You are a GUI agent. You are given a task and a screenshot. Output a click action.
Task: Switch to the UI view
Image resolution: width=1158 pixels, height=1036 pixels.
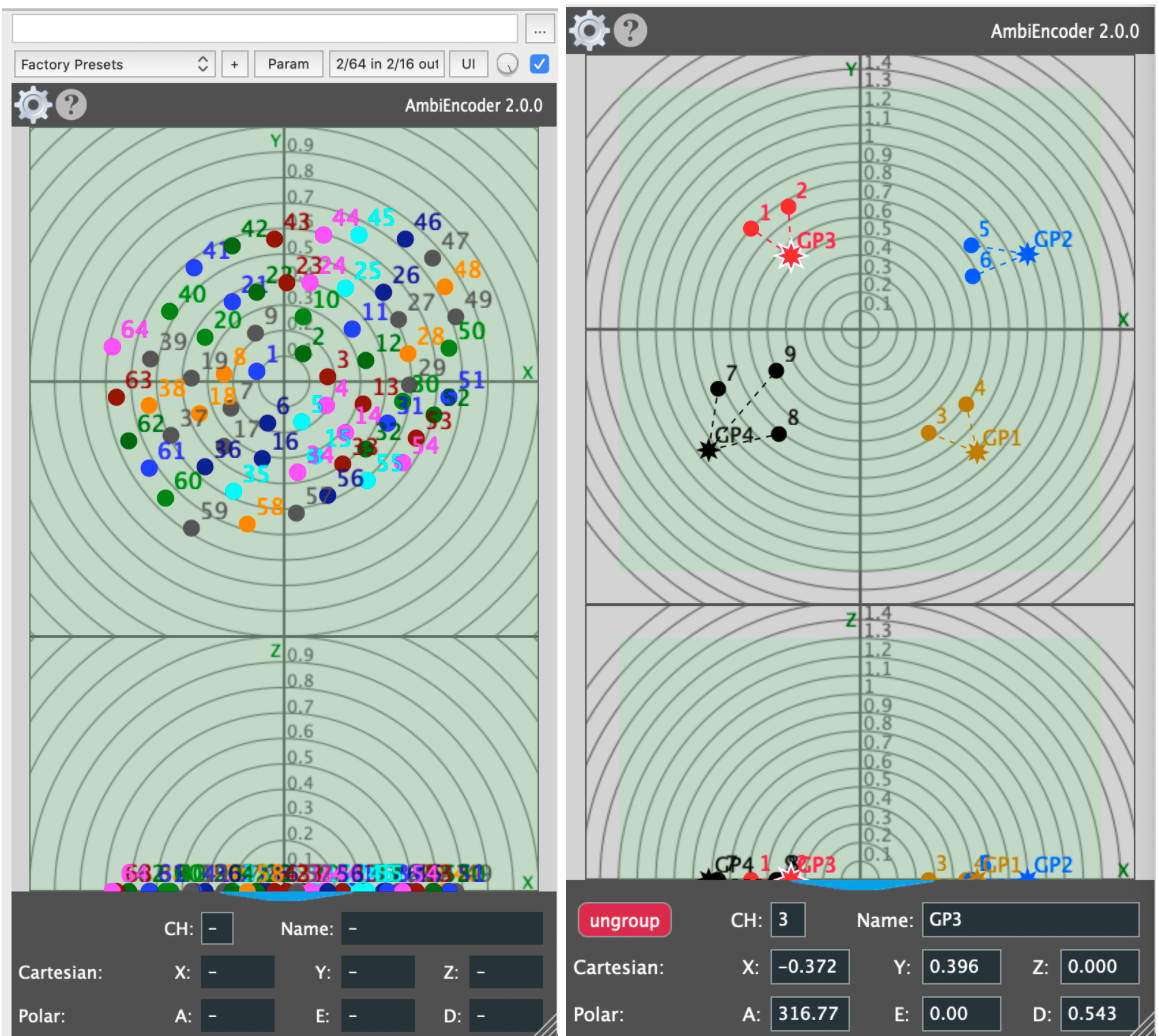(x=467, y=64)
